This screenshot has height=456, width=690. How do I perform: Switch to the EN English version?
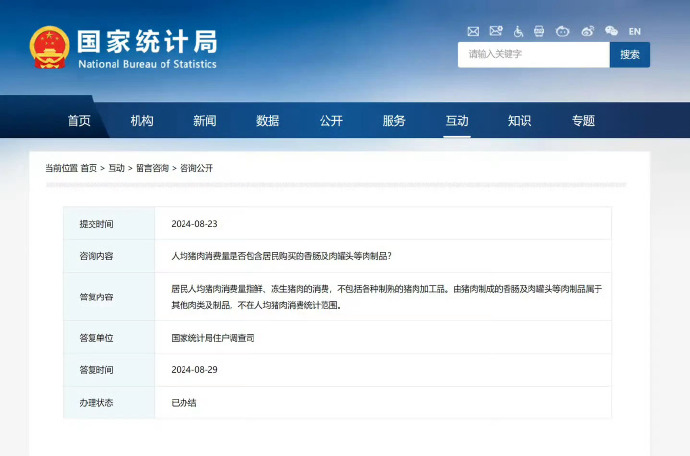pos(635,31)
